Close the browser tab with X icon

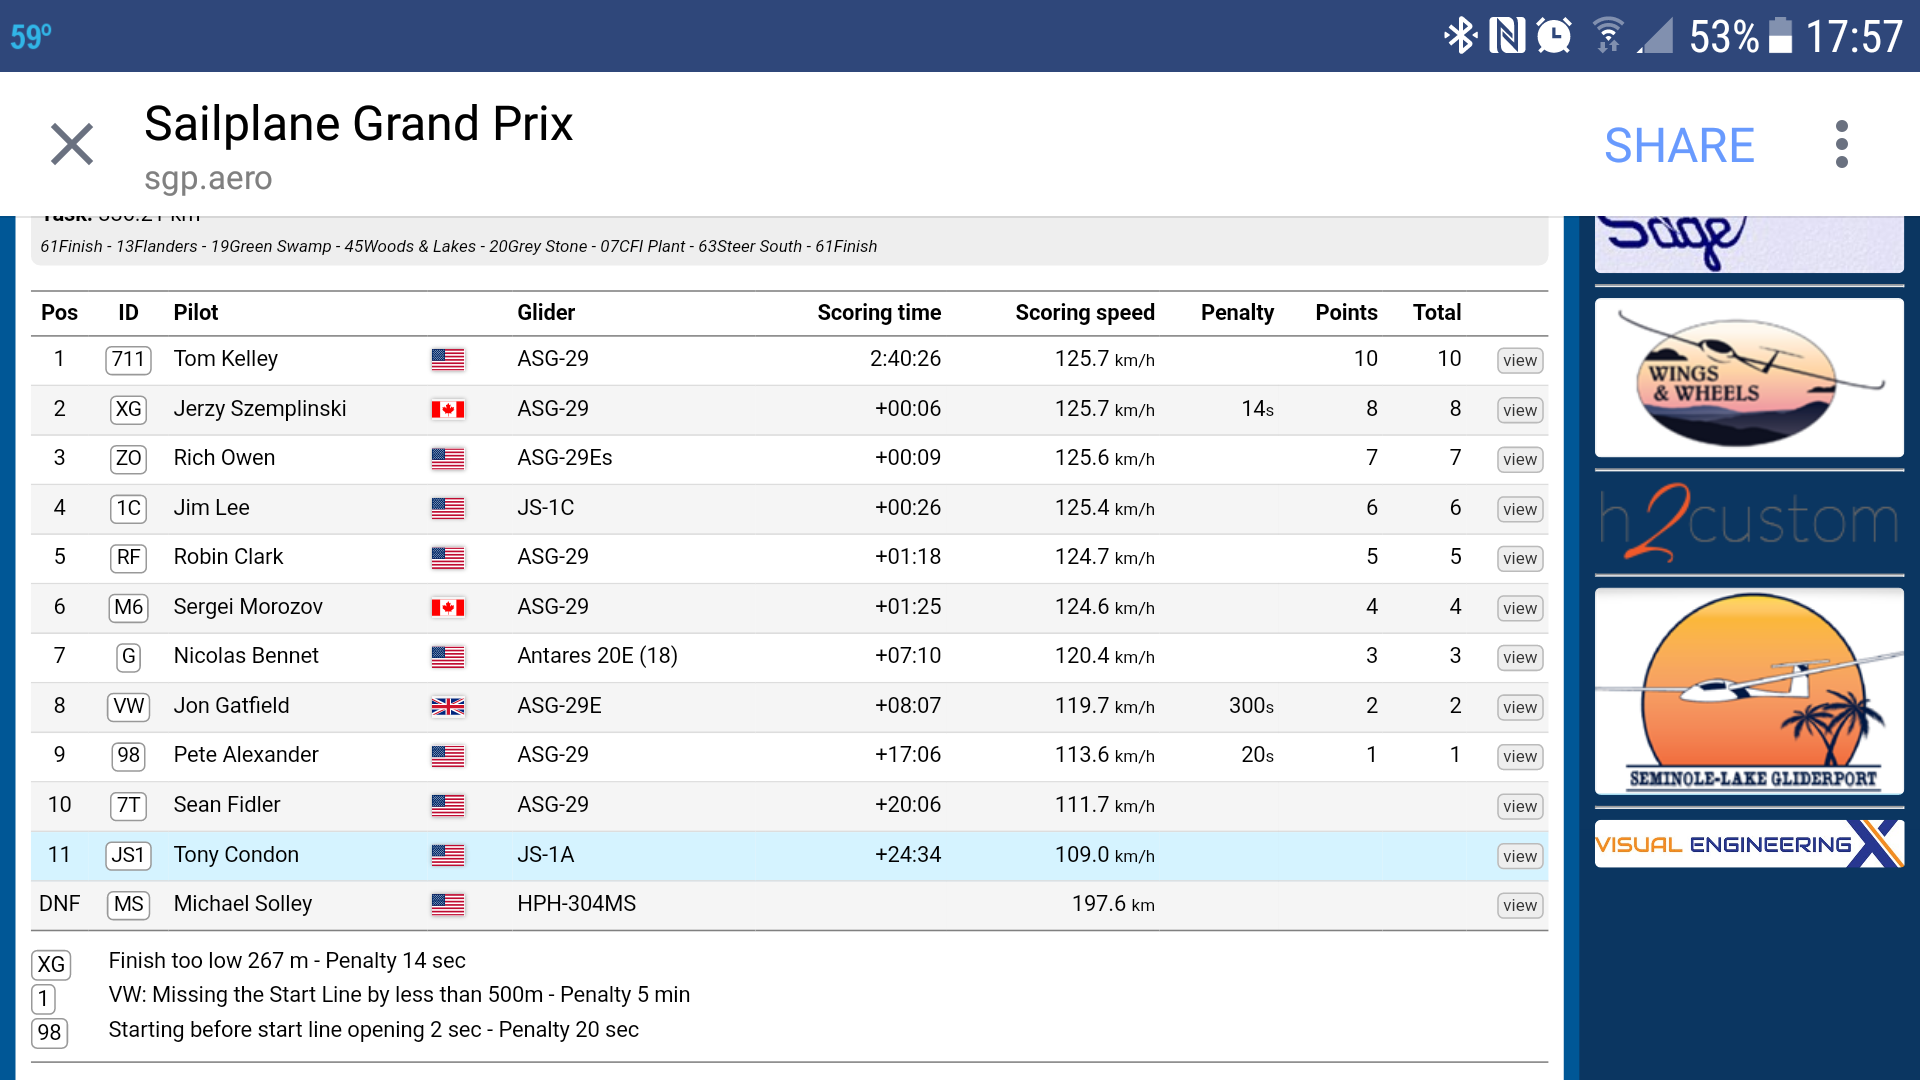click(72, 144)
